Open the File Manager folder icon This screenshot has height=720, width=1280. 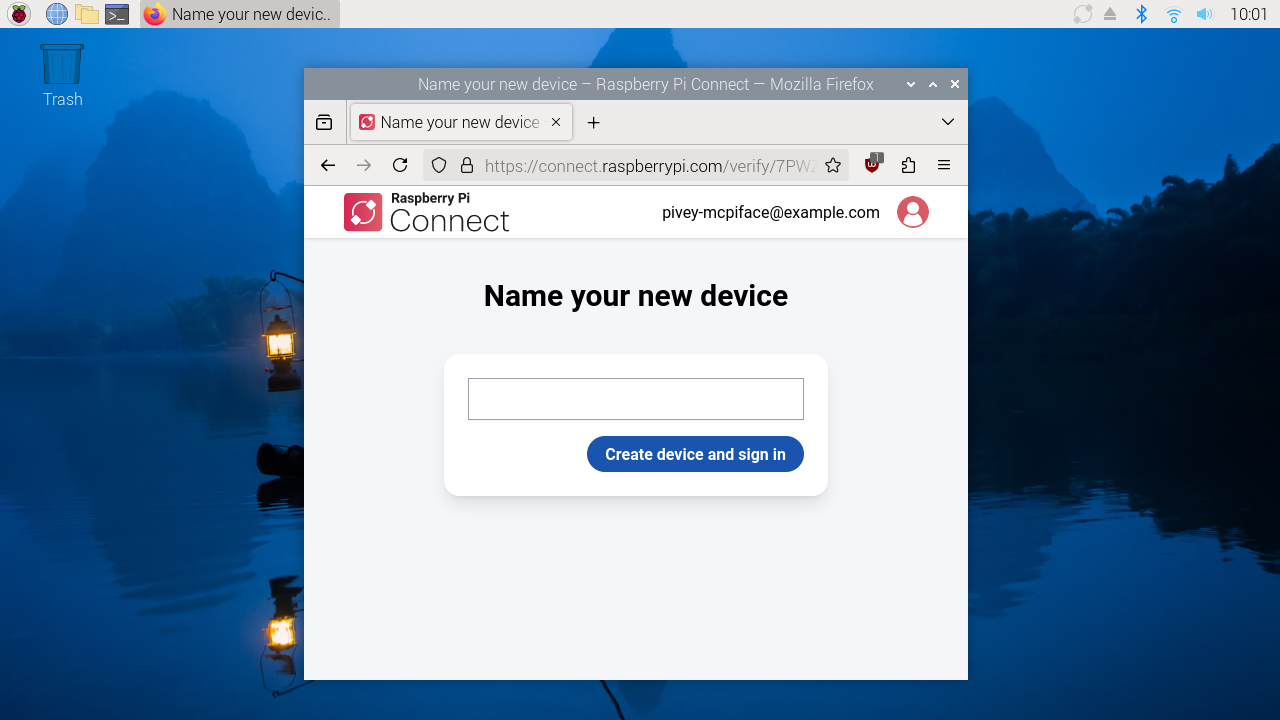pyautogui.click(x=87, y=14)
